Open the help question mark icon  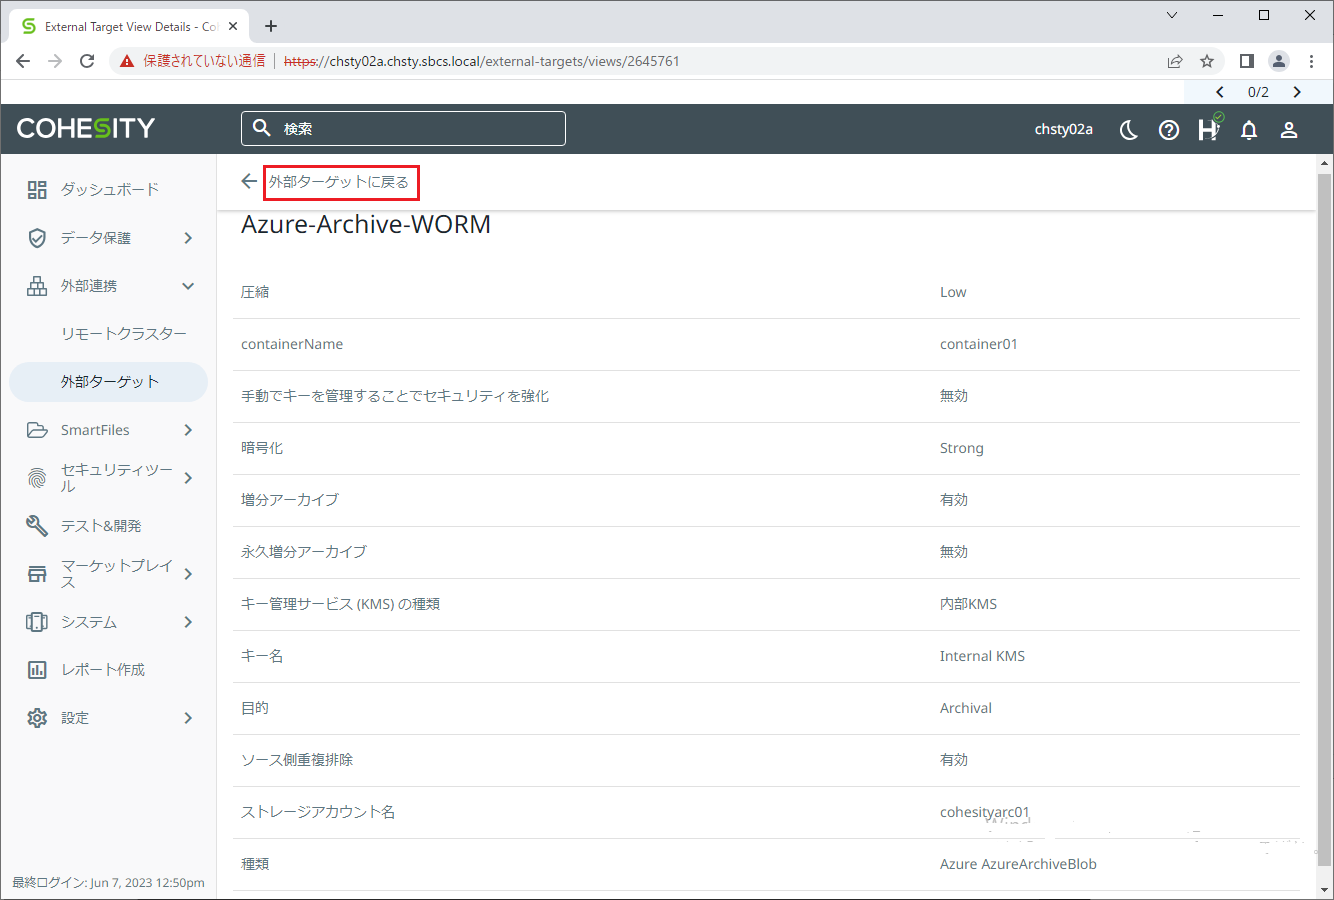1169,130
